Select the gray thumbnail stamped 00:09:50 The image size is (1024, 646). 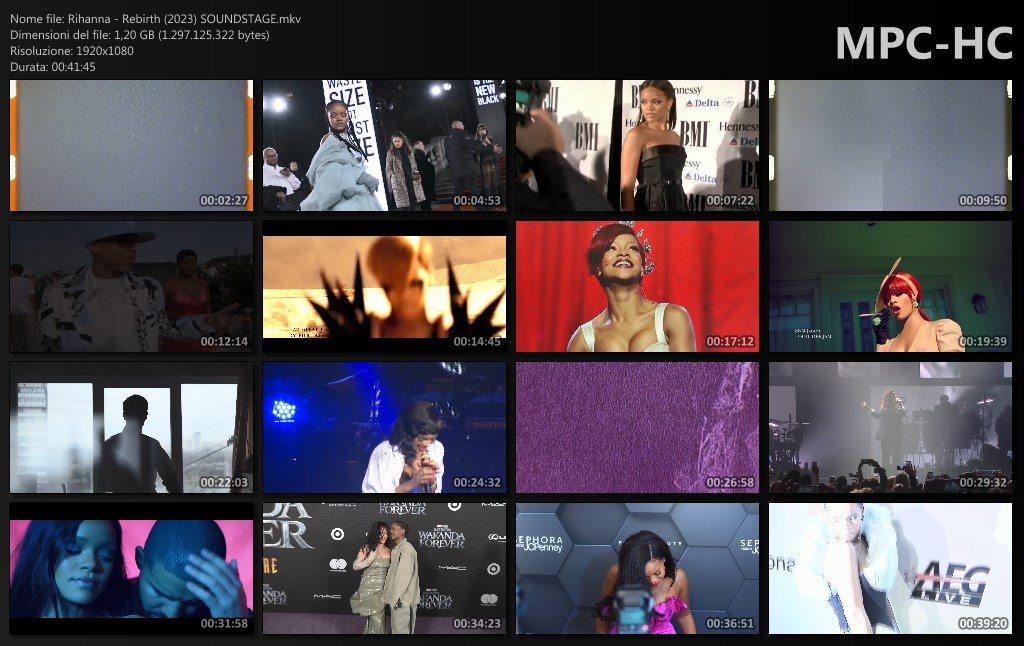(890, 146)
